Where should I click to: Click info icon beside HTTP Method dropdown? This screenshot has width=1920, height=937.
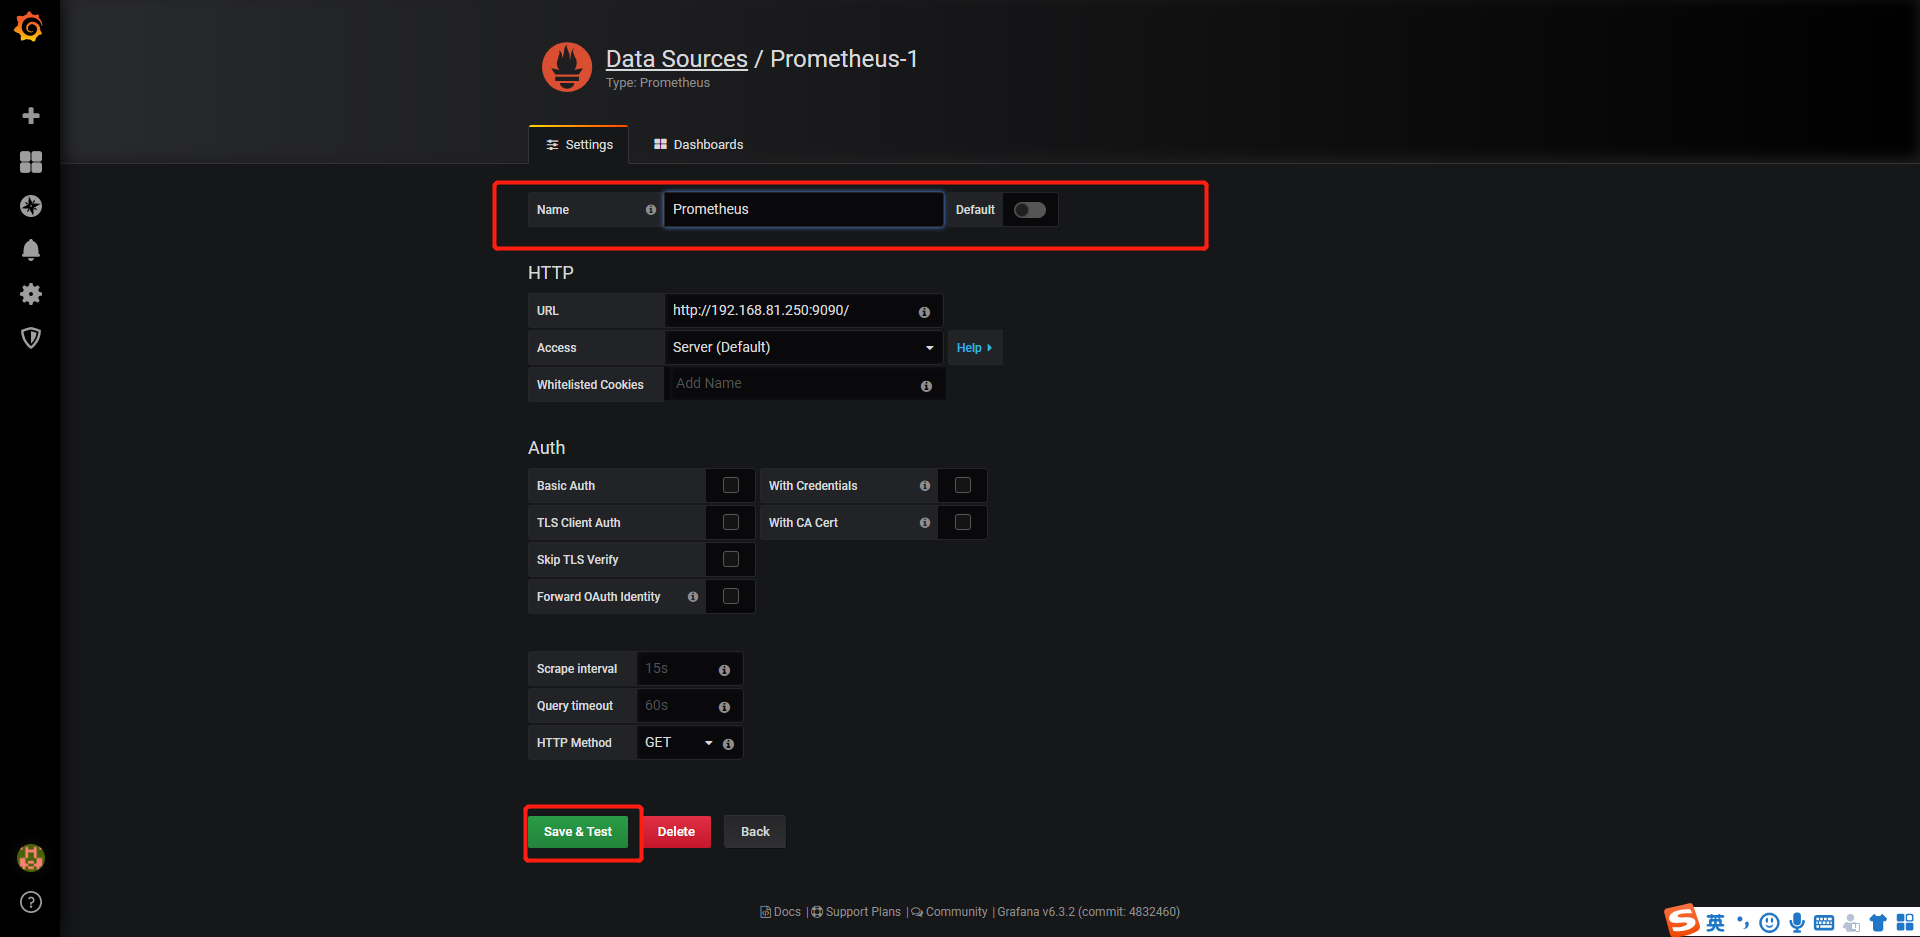728,744
